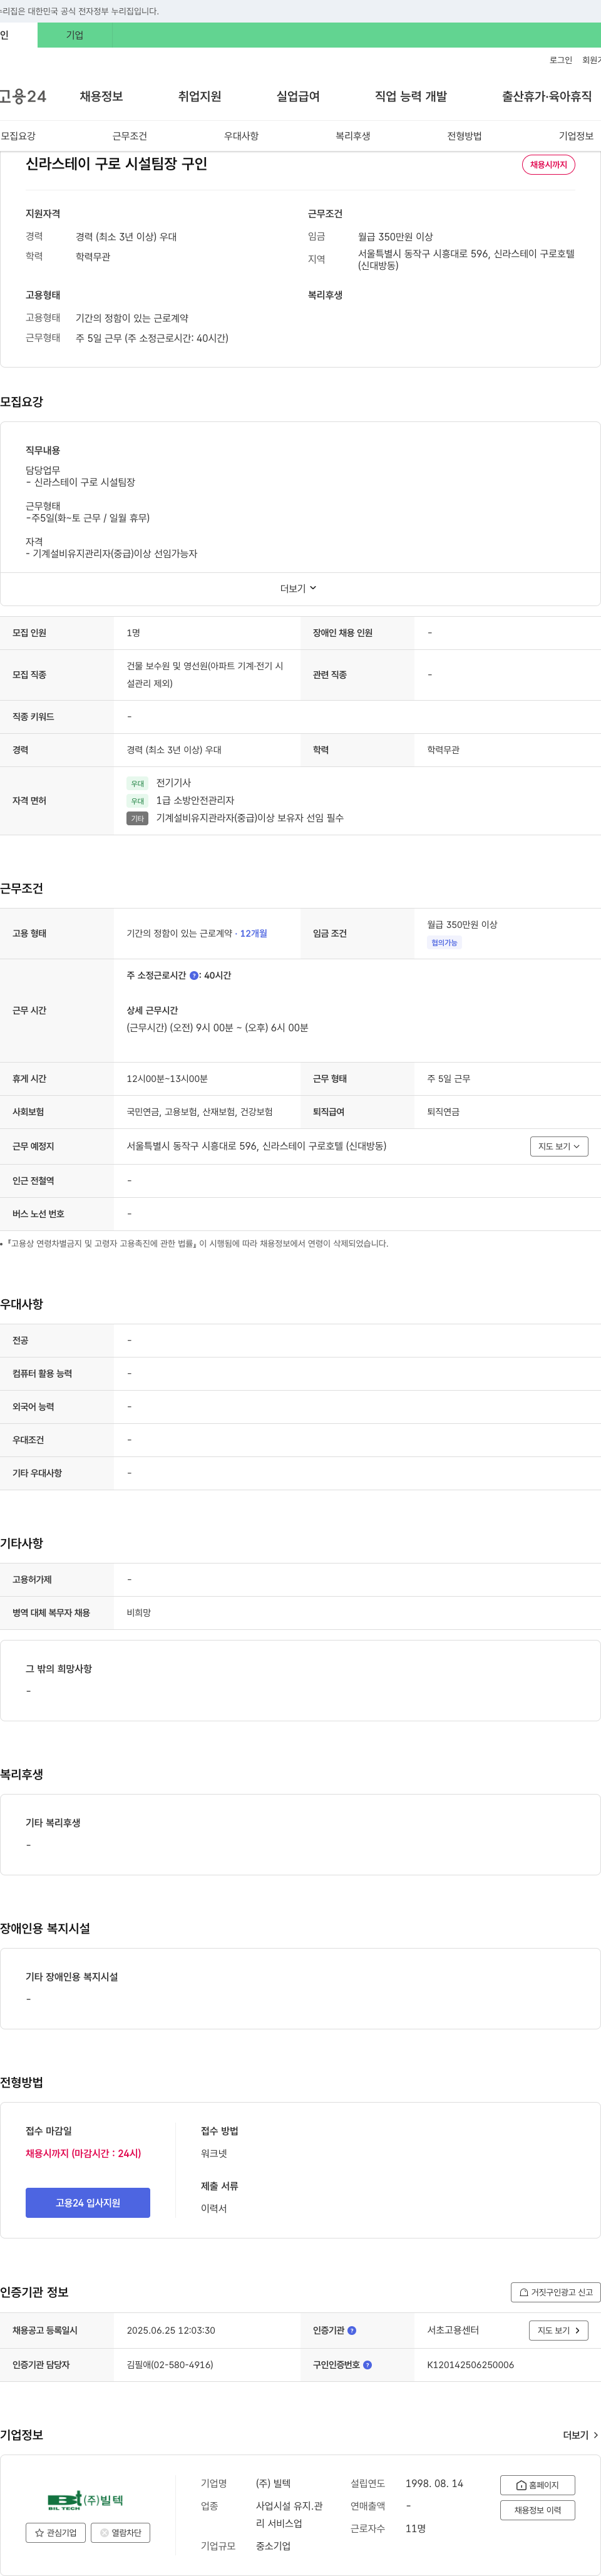Click the 월급 350만원 이상 text in summary

(x=395, y=237)
